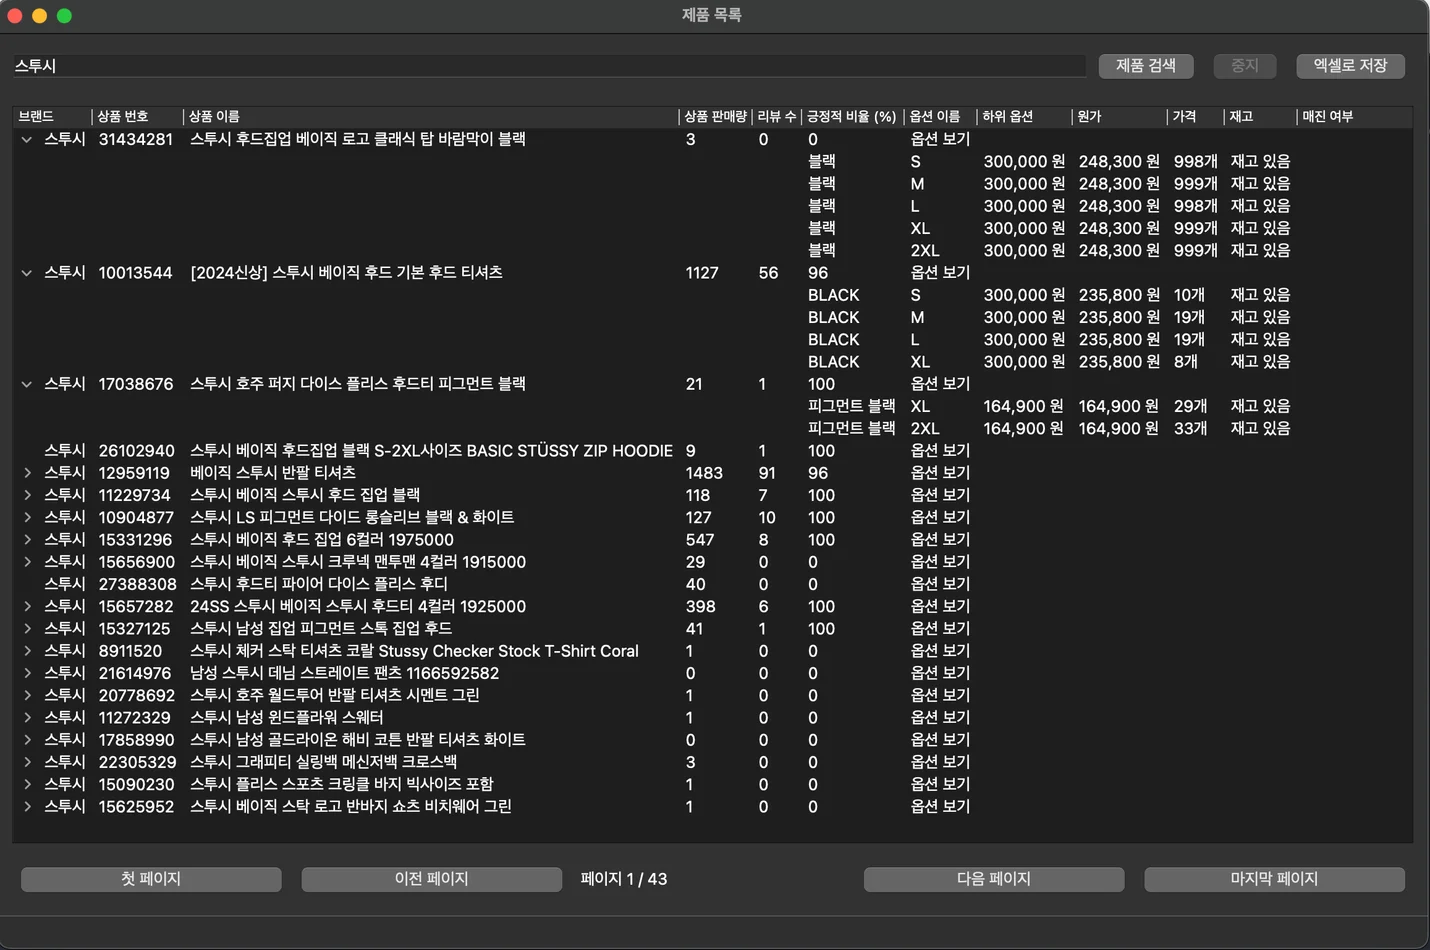The width and height of the screenshot is (1430, 950).
Task: Click the 재고 column header
Action: [x=1260, y=117]
